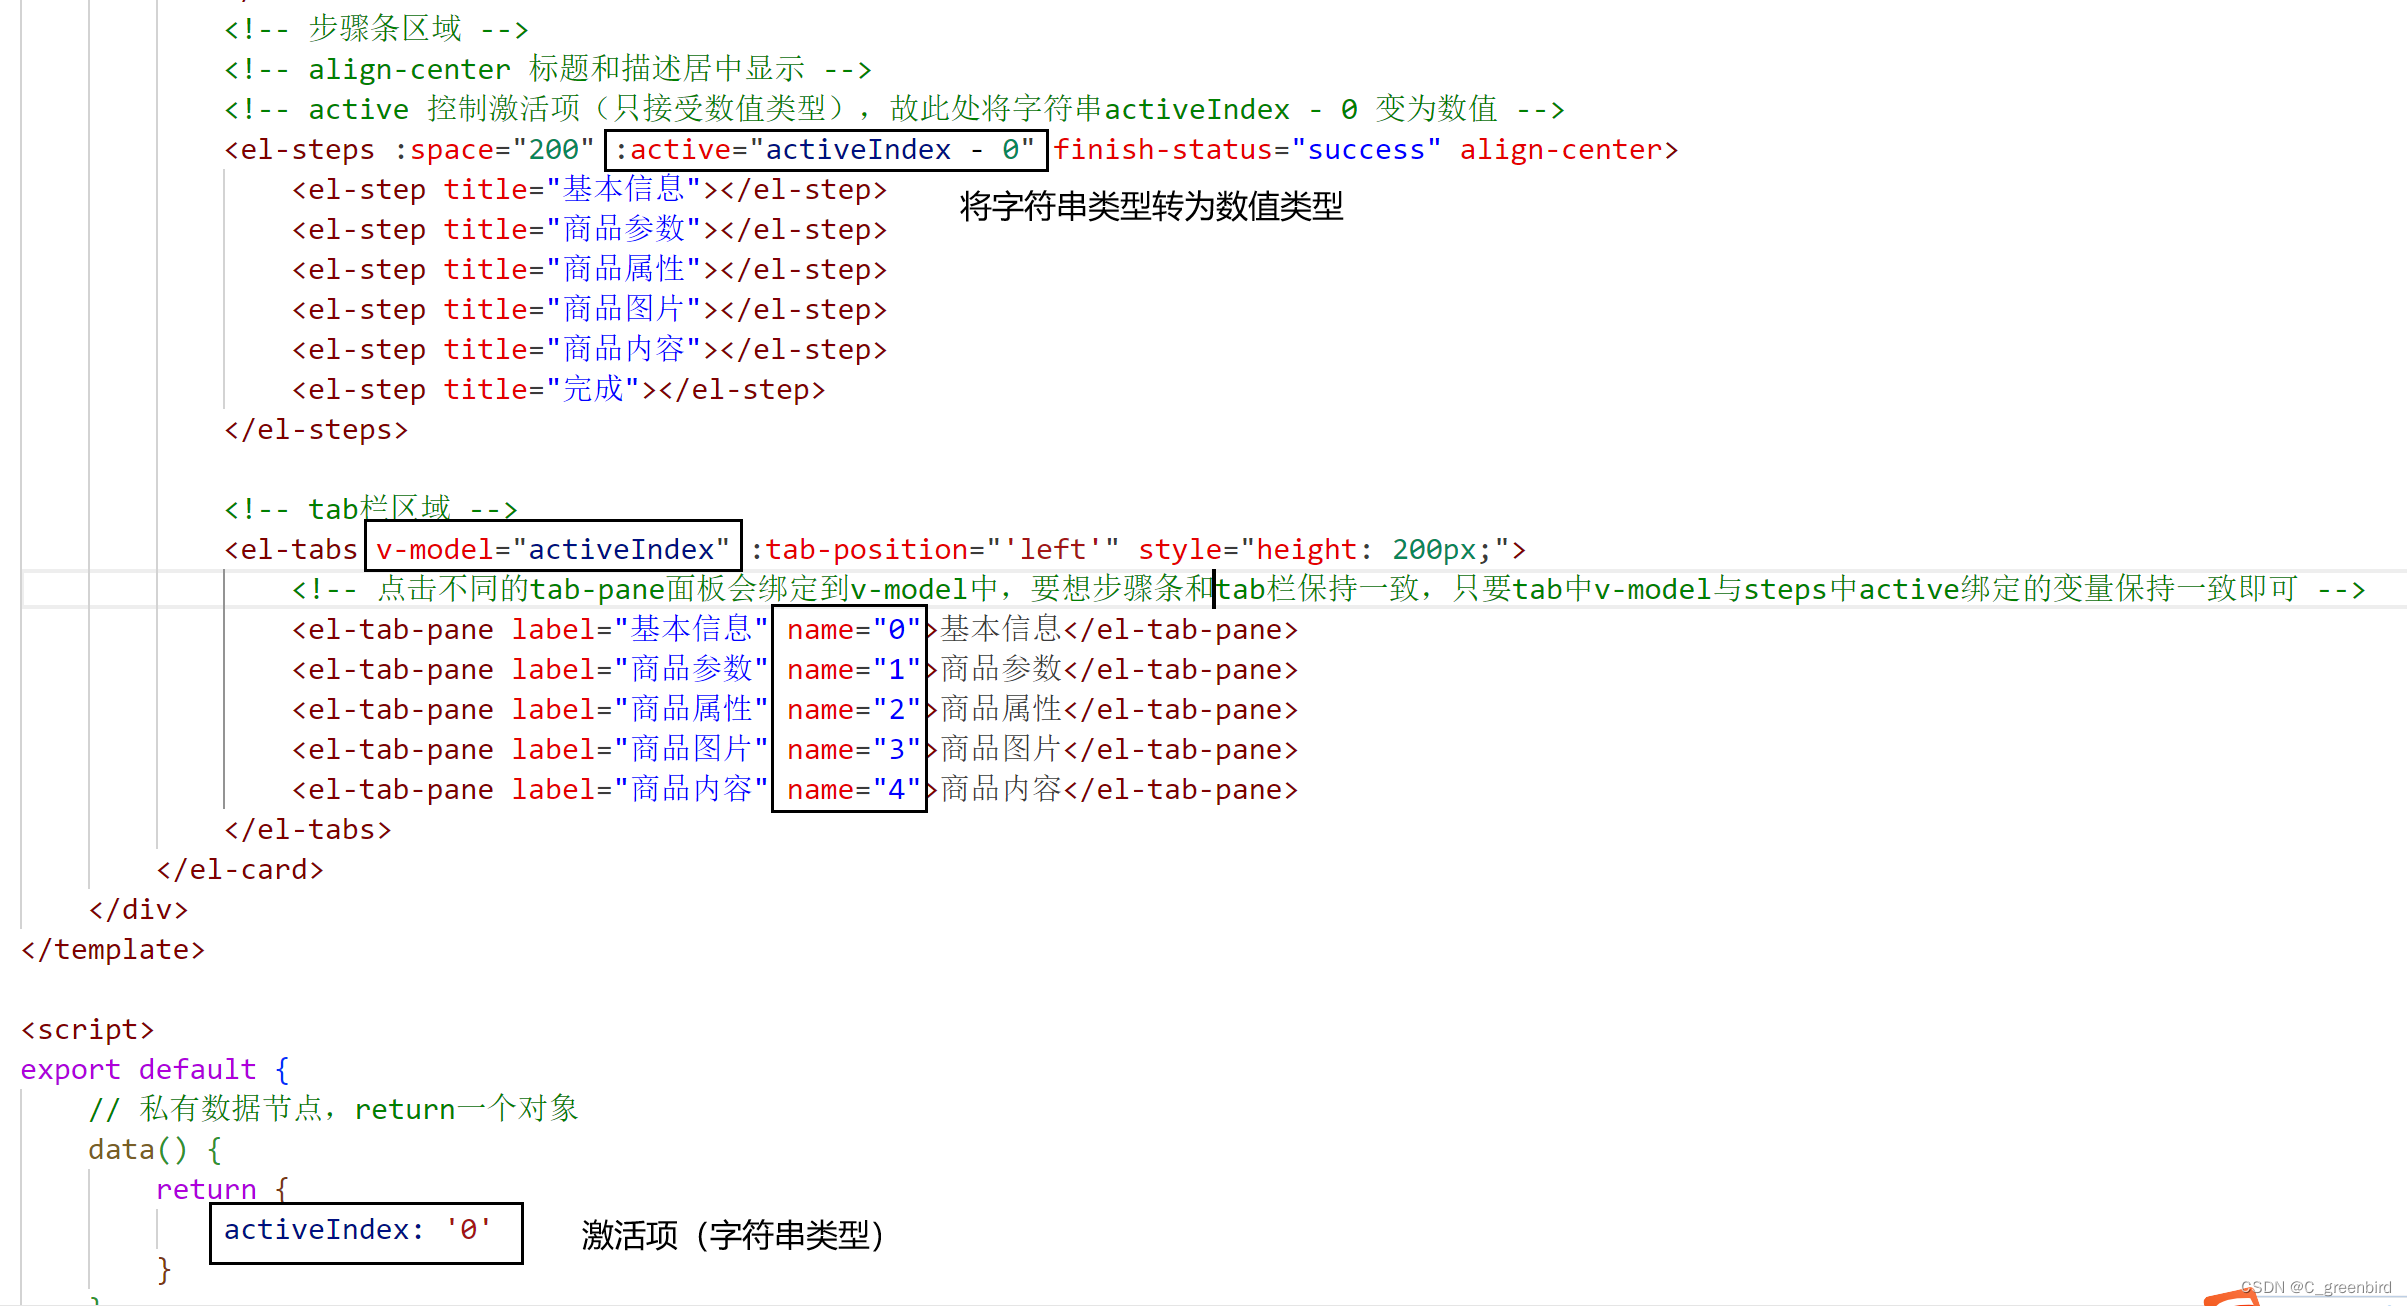The height and width of the screenshot is (1306, 2407).
Task: Click the el-step line titled 商品内容
Action: (589, 349)
